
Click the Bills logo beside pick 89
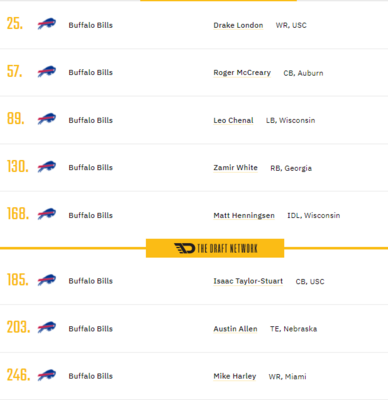pos(47,119)
